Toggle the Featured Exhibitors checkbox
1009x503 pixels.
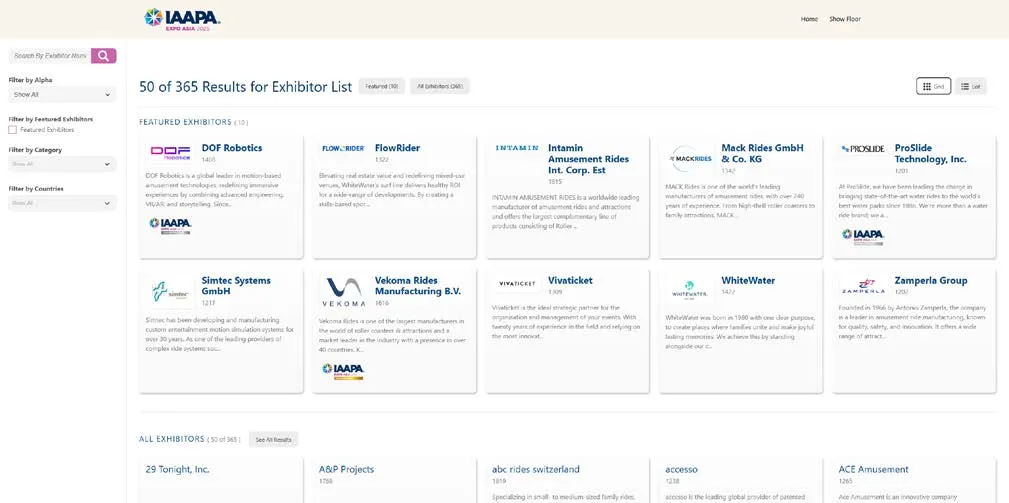(12, 130)
